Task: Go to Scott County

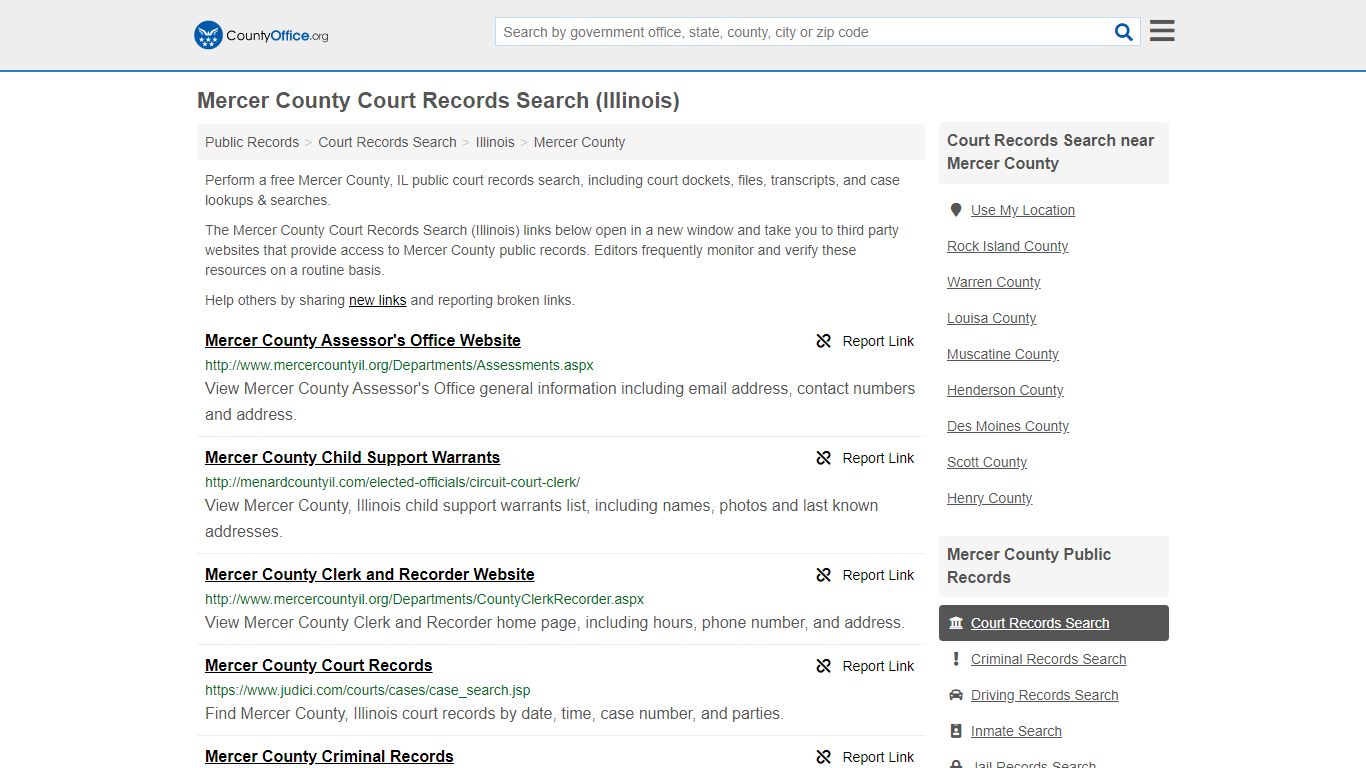Action: pyautogui.click(x=987, y=462)
